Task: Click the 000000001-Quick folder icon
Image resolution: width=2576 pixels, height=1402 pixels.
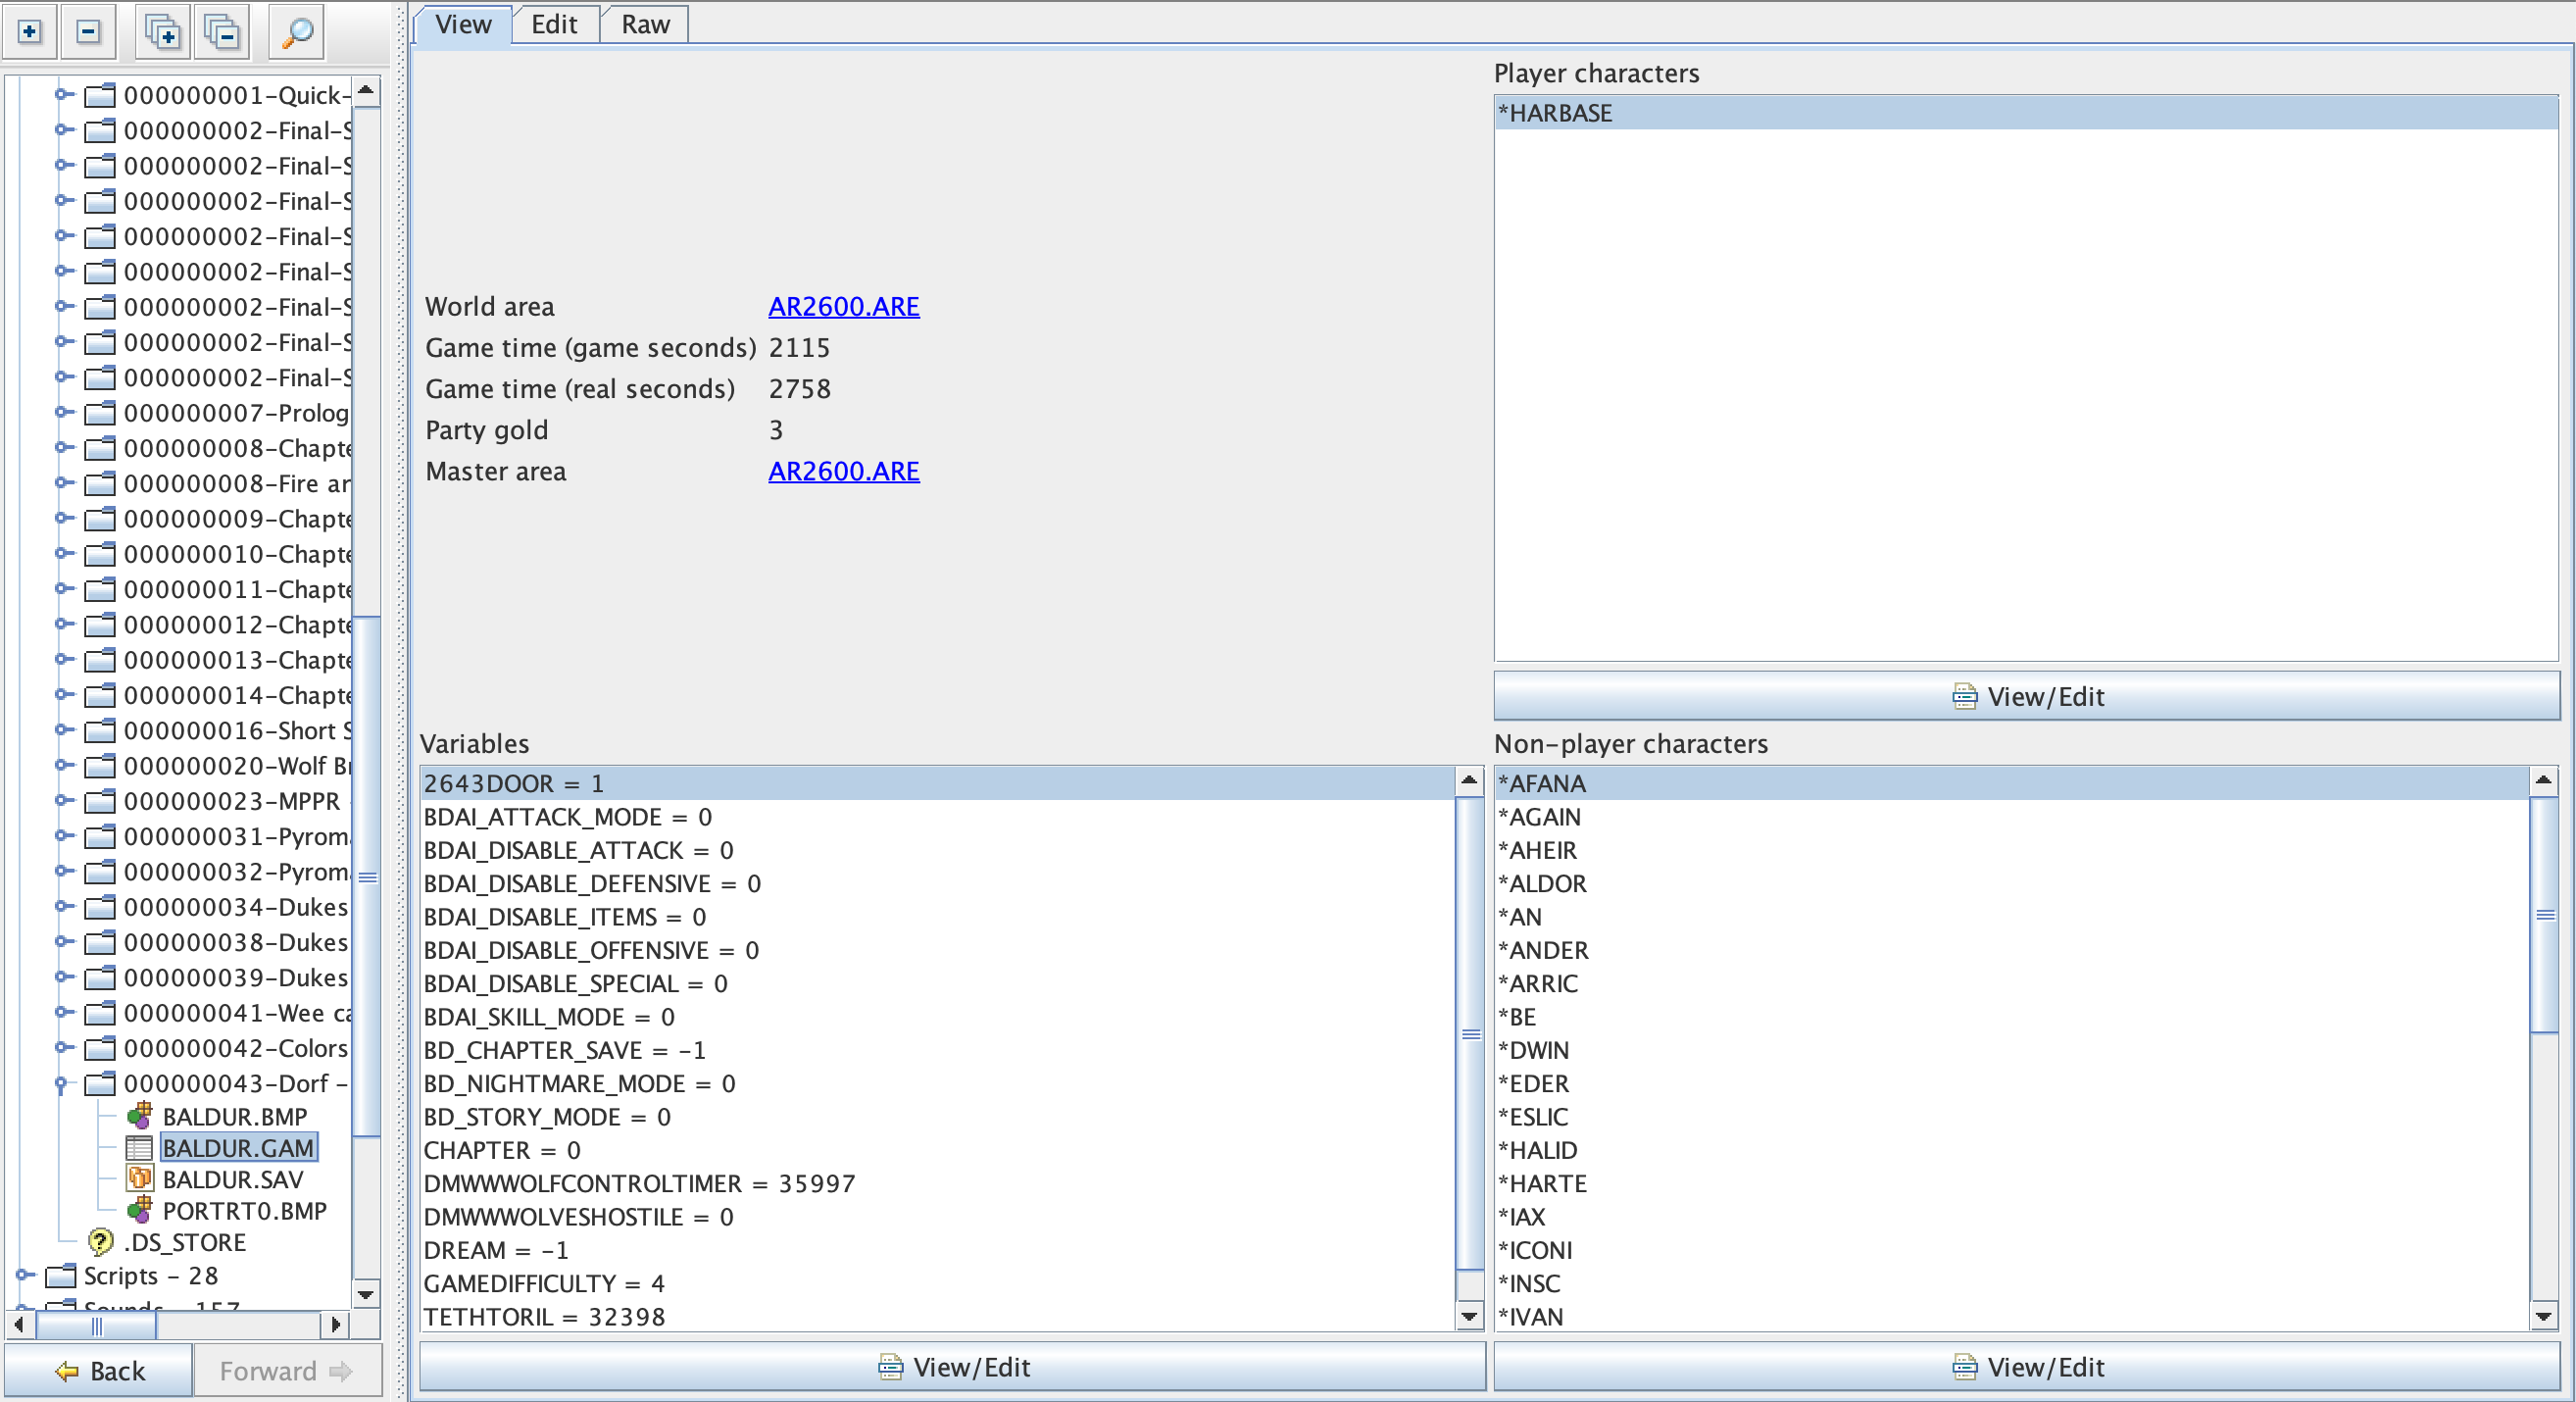Action: [x=100, y=95]
